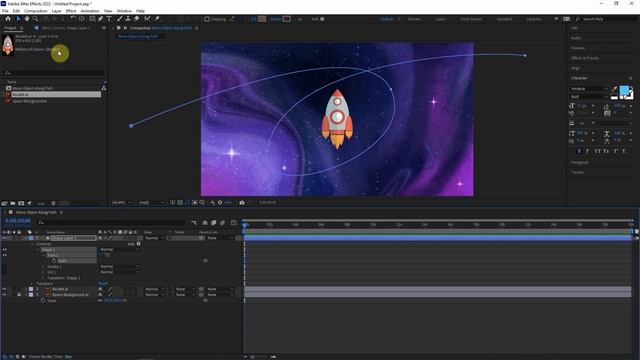Select the Hand tool
This screenshot has width=640, height=360.
[27, 19]
